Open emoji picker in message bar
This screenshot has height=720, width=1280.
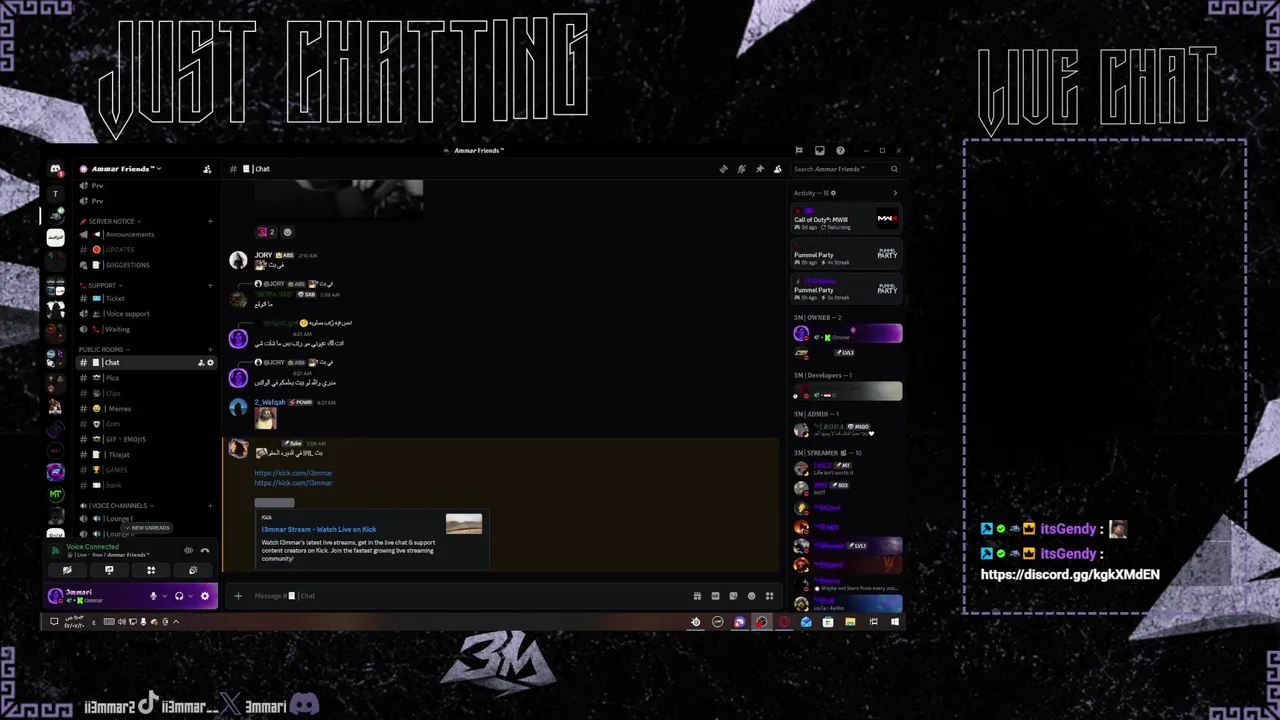pos(751,596)
